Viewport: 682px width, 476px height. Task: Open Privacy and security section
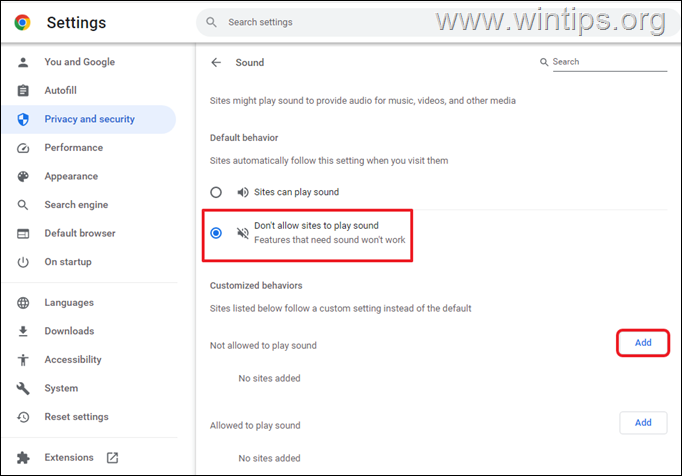tap(90, 119)
